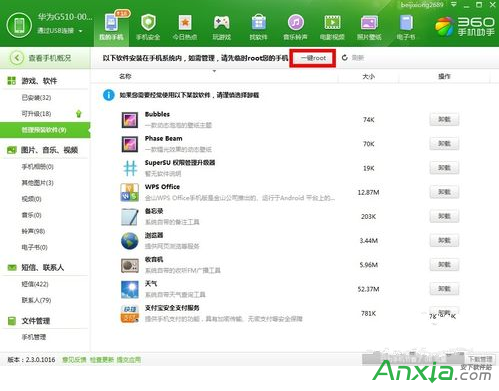Sort by the 大小 column header

point(368,76)
